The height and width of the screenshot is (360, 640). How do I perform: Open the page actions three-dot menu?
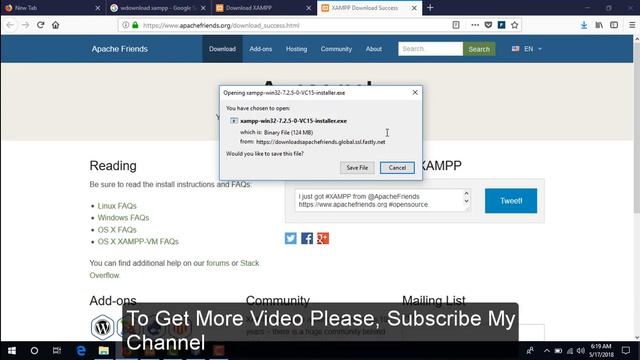[x=475, y=25]
